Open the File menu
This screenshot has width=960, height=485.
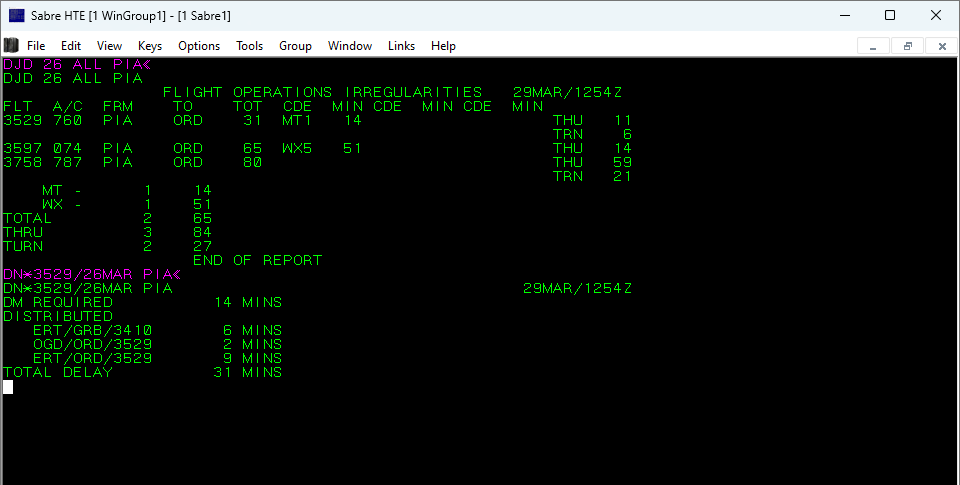[x=36, y=46]
